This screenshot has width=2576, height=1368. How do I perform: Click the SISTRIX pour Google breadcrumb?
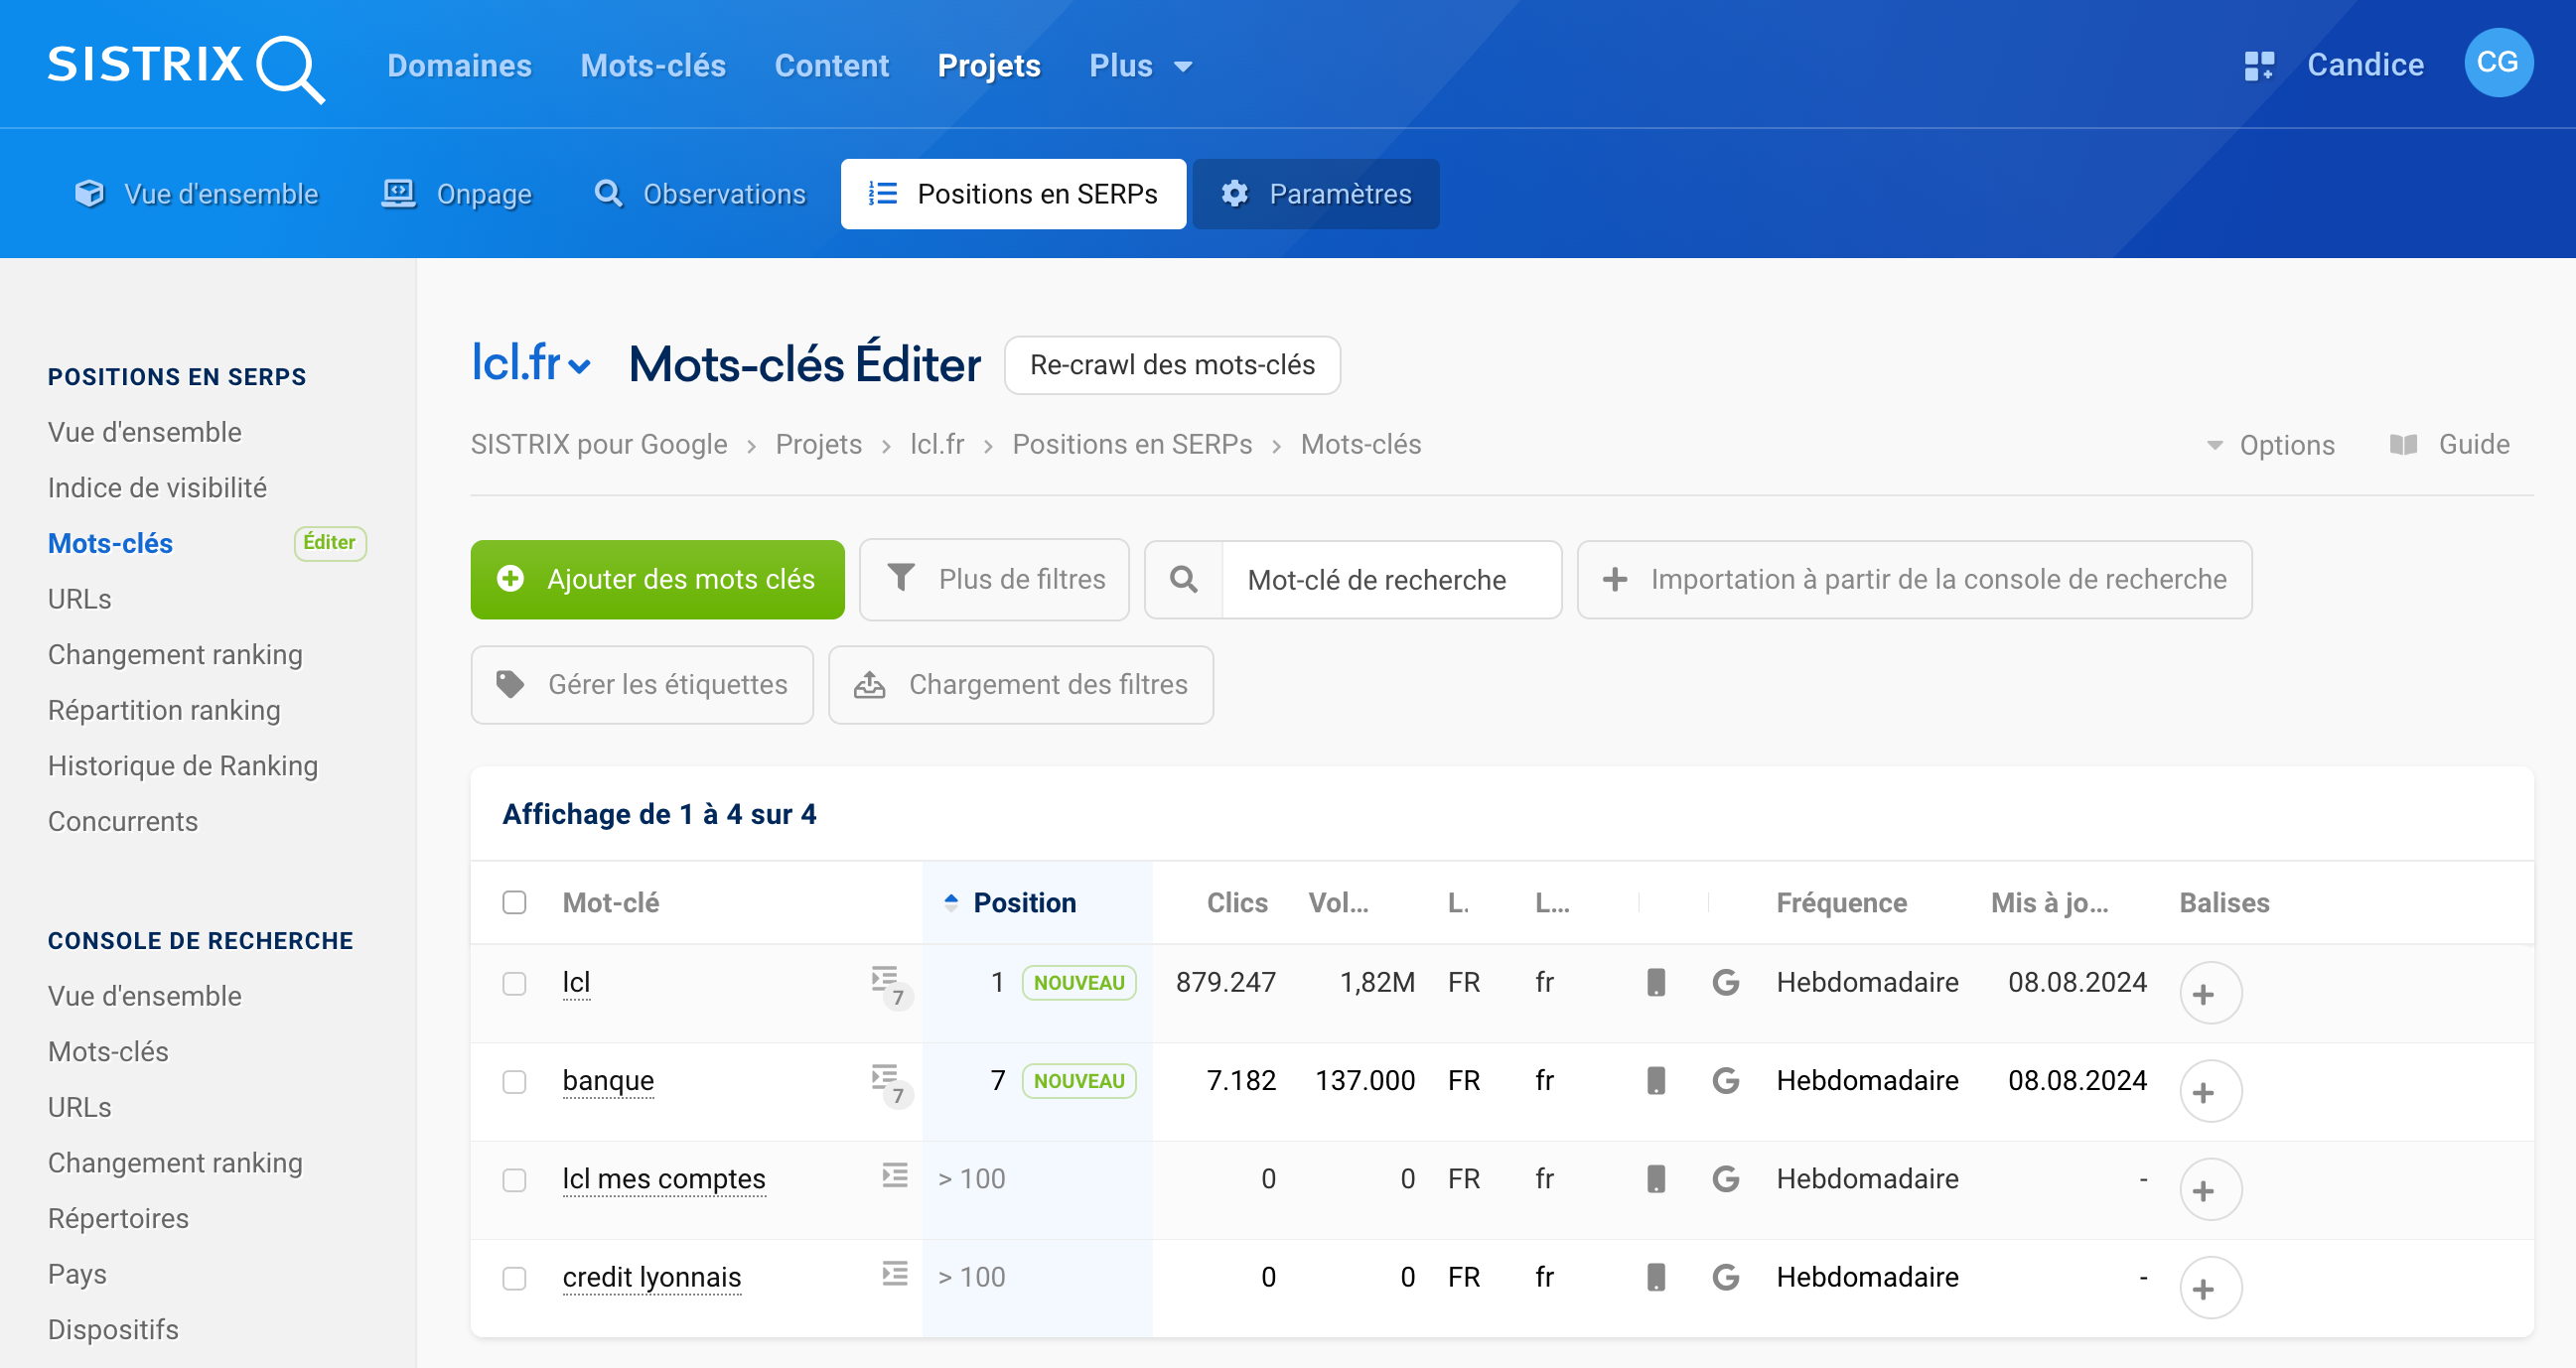599,444
